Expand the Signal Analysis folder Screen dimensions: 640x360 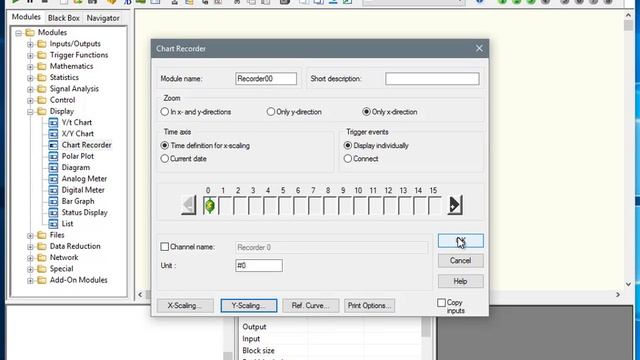pos(30,89)
